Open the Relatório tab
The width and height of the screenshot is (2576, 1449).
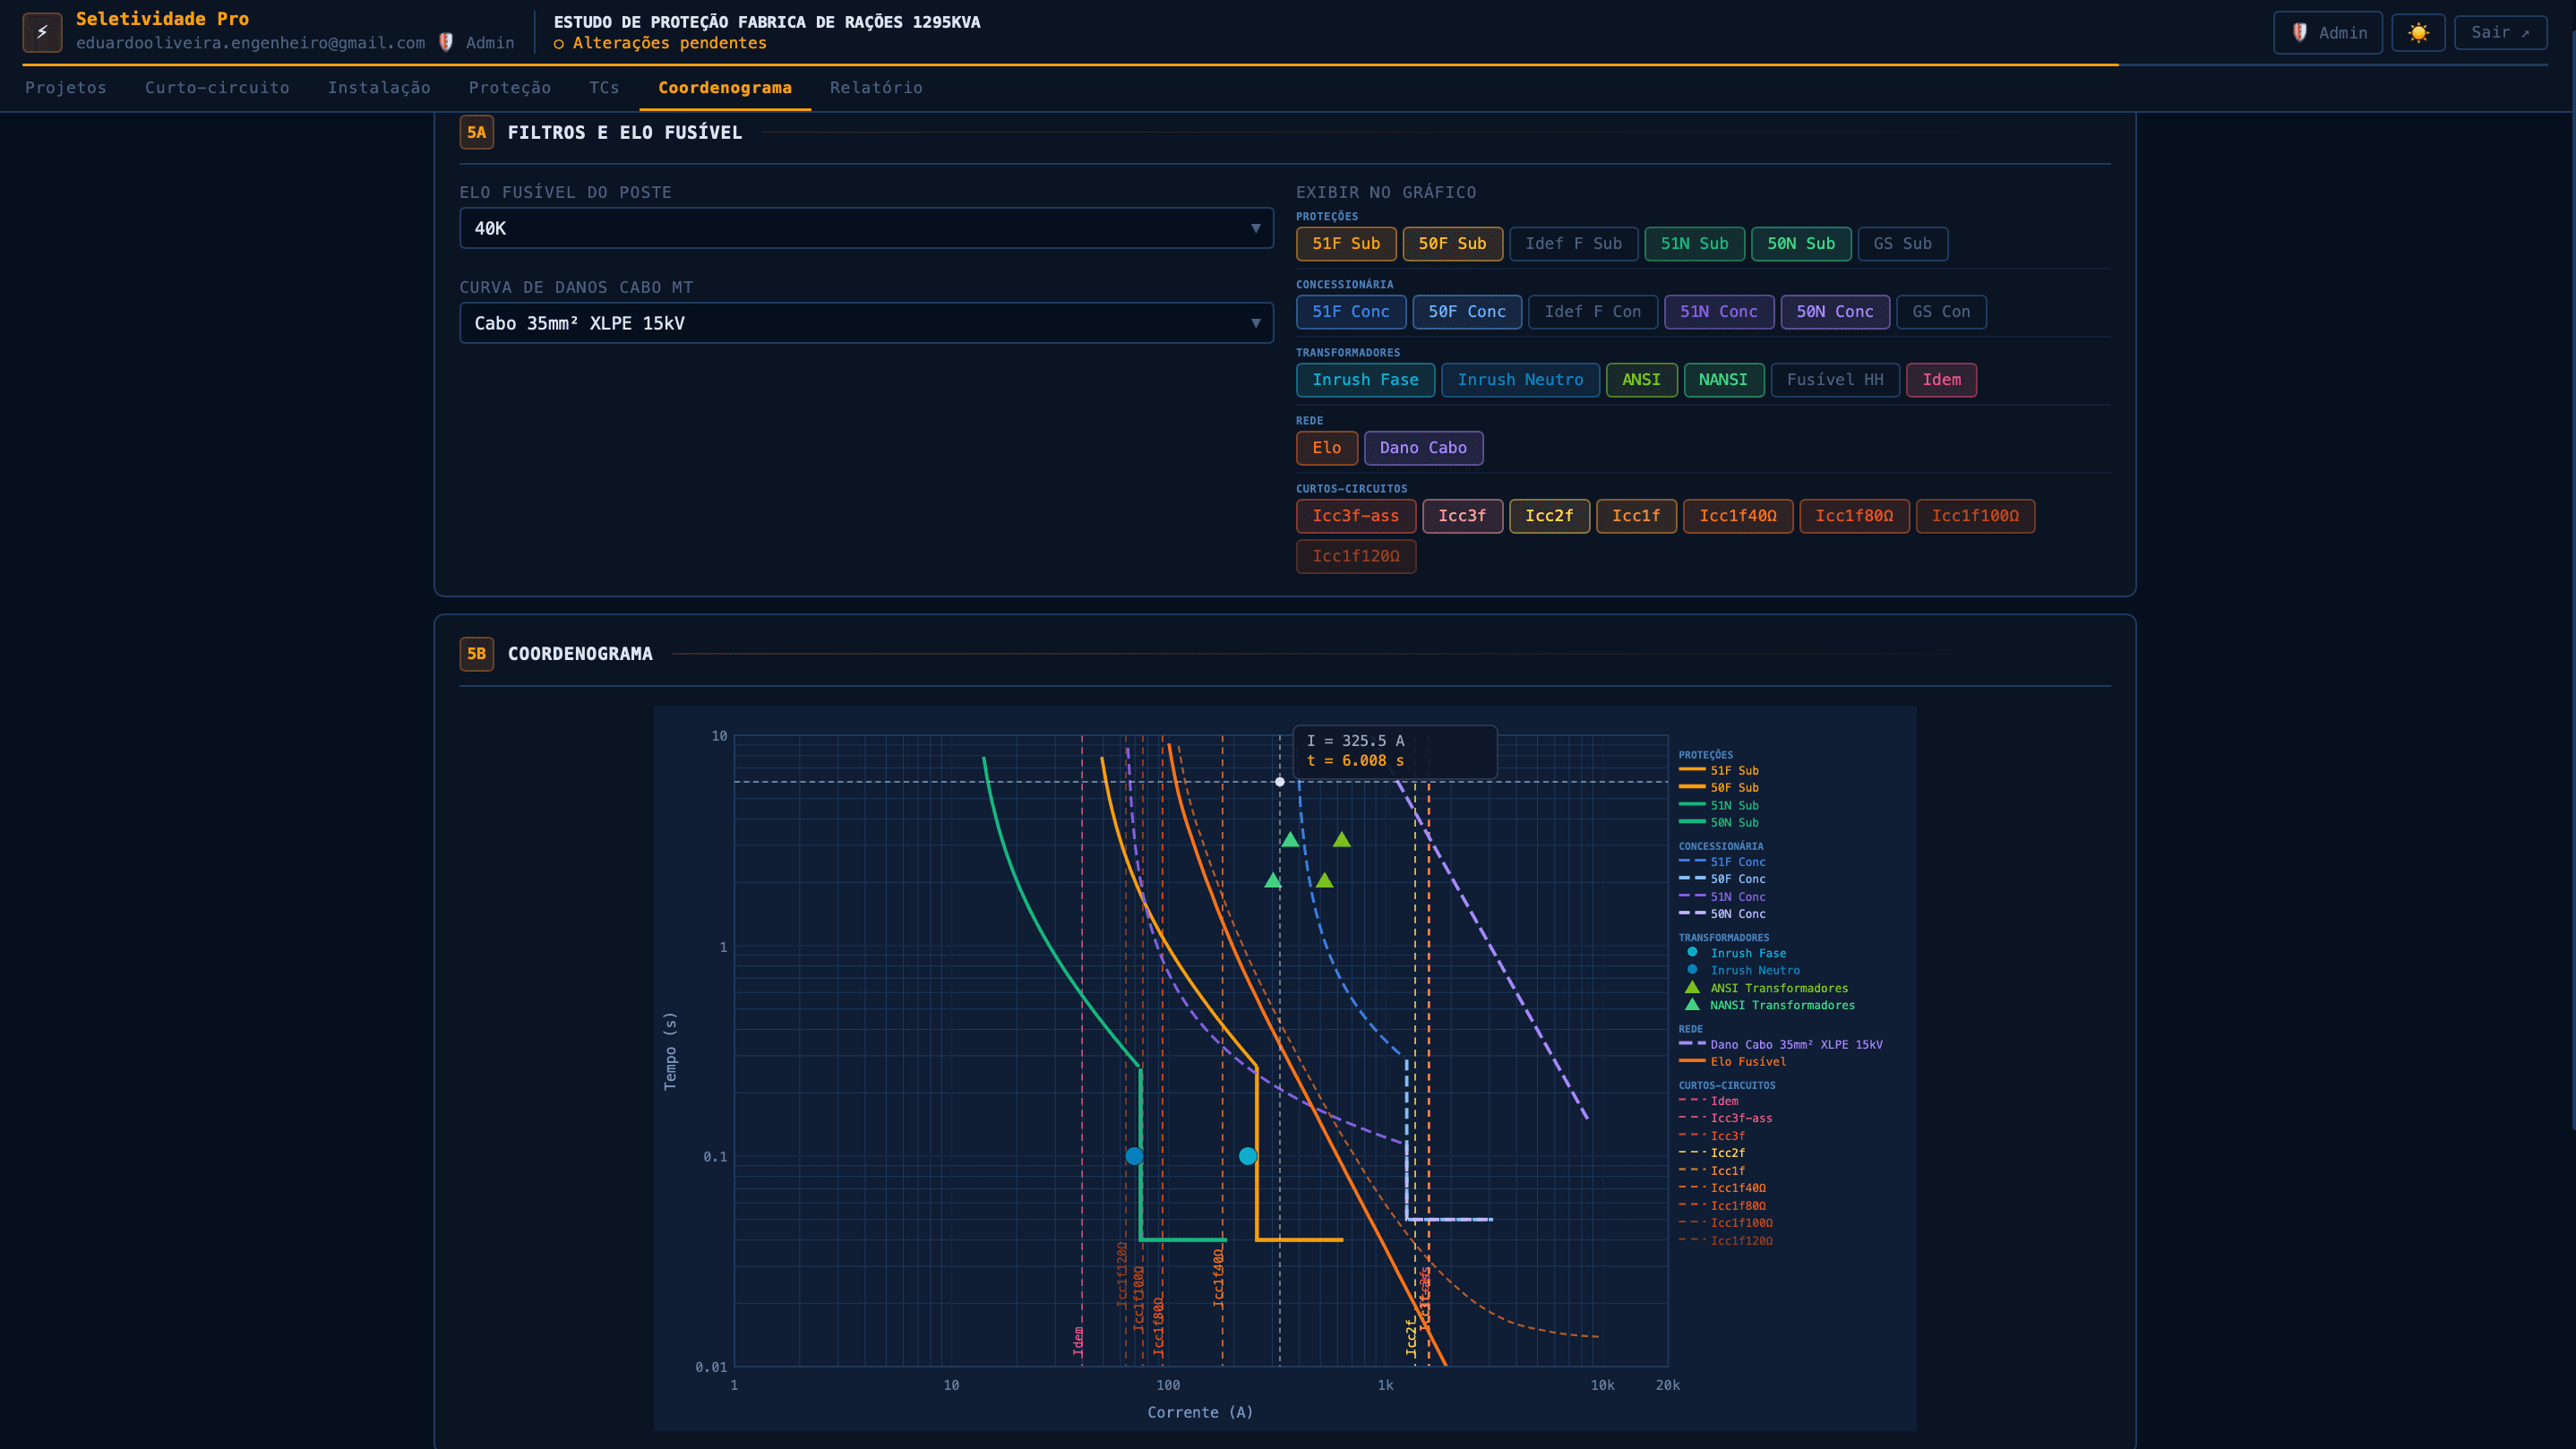876,88
